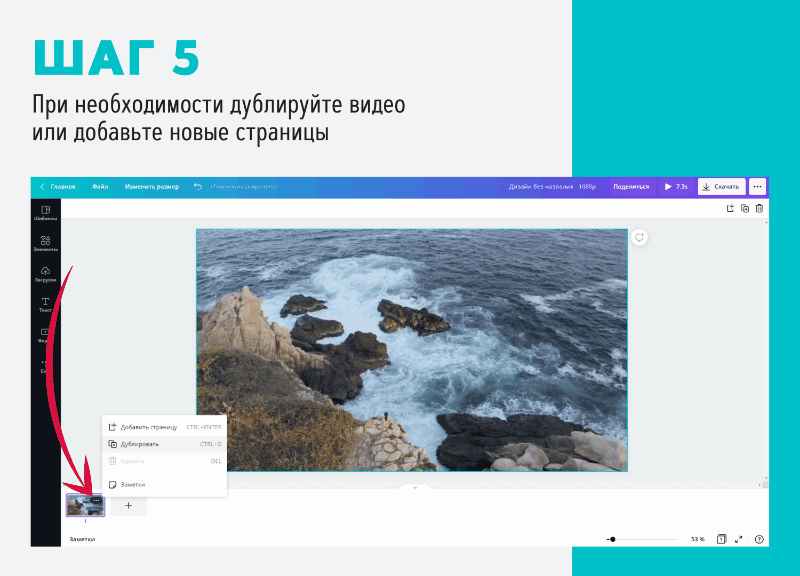Open the Изменить размер menu
800x576 pixels.
tap(152, 187)
